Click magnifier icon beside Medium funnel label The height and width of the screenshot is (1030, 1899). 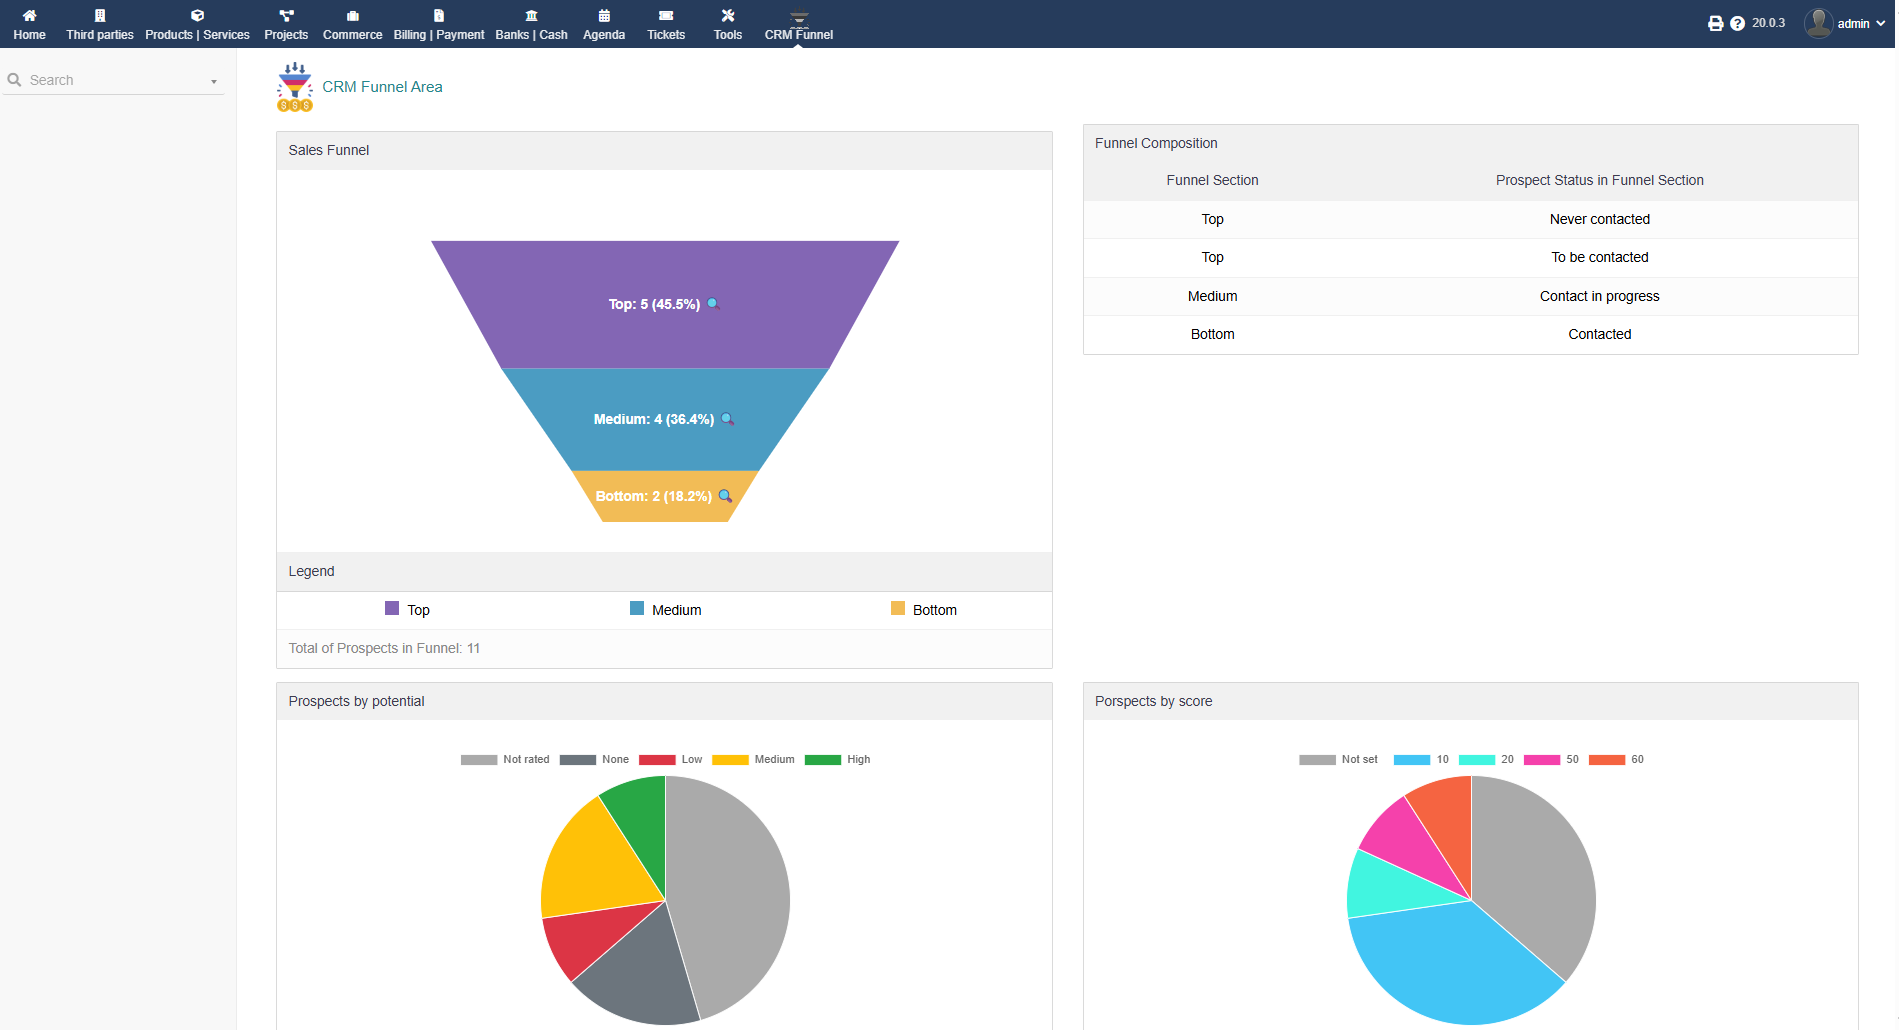(x=727, y=419)
